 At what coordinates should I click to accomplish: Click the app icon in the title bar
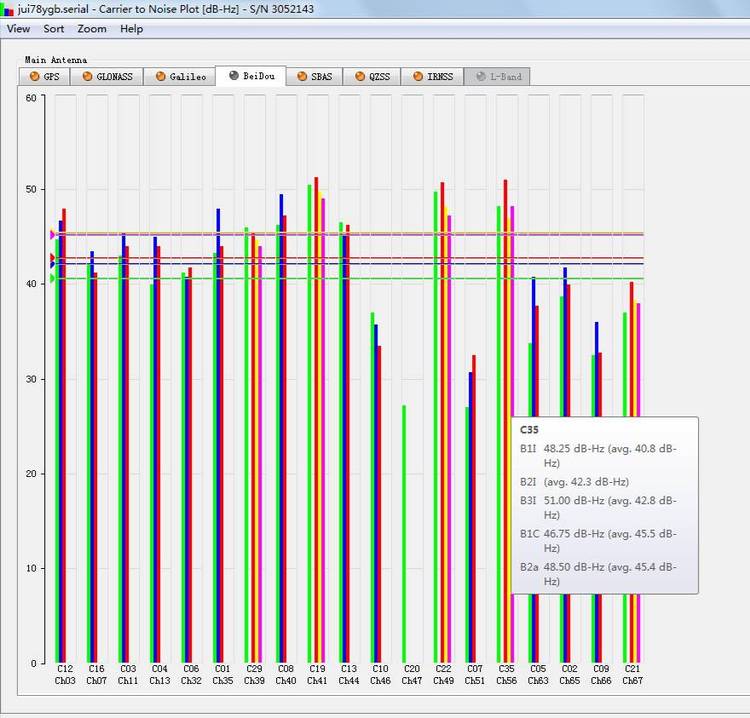9,9
